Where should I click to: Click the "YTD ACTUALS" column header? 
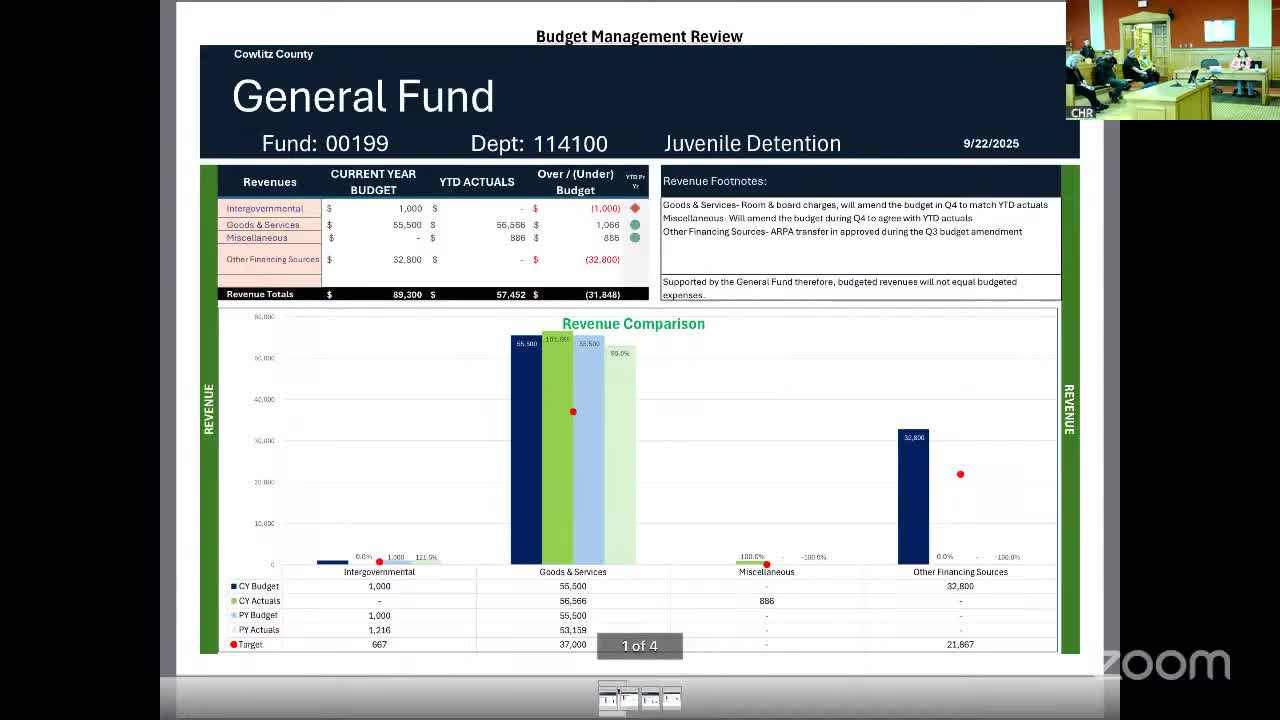pyautogui.click(x=477, y=182)
